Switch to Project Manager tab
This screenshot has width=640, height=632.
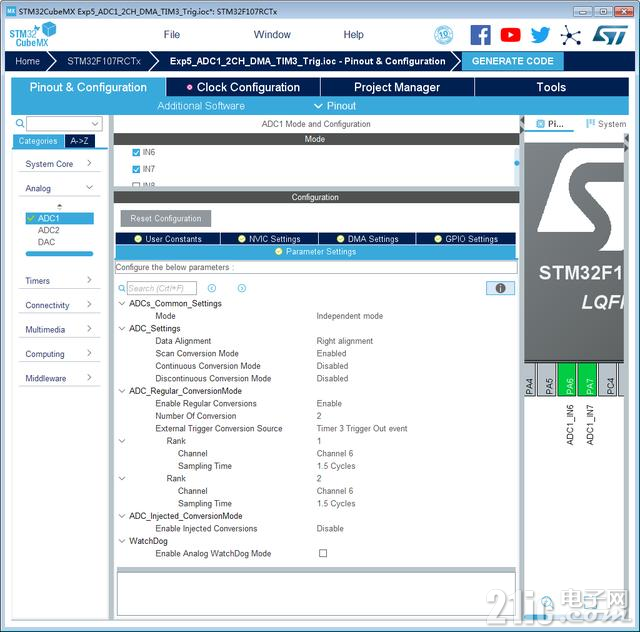point(397,87)
